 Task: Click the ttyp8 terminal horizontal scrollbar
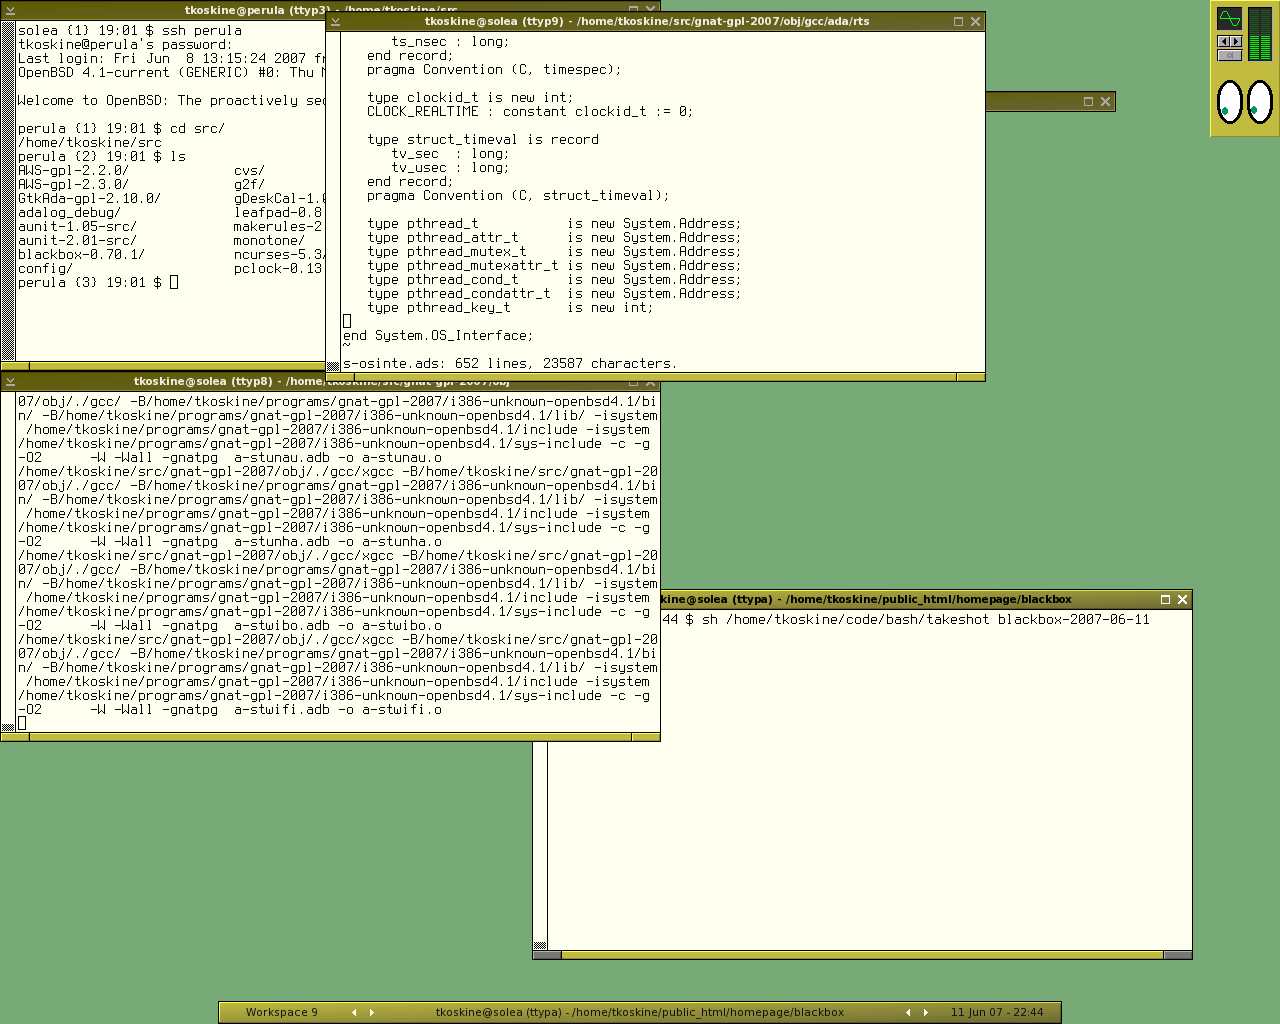click(330, 737)
